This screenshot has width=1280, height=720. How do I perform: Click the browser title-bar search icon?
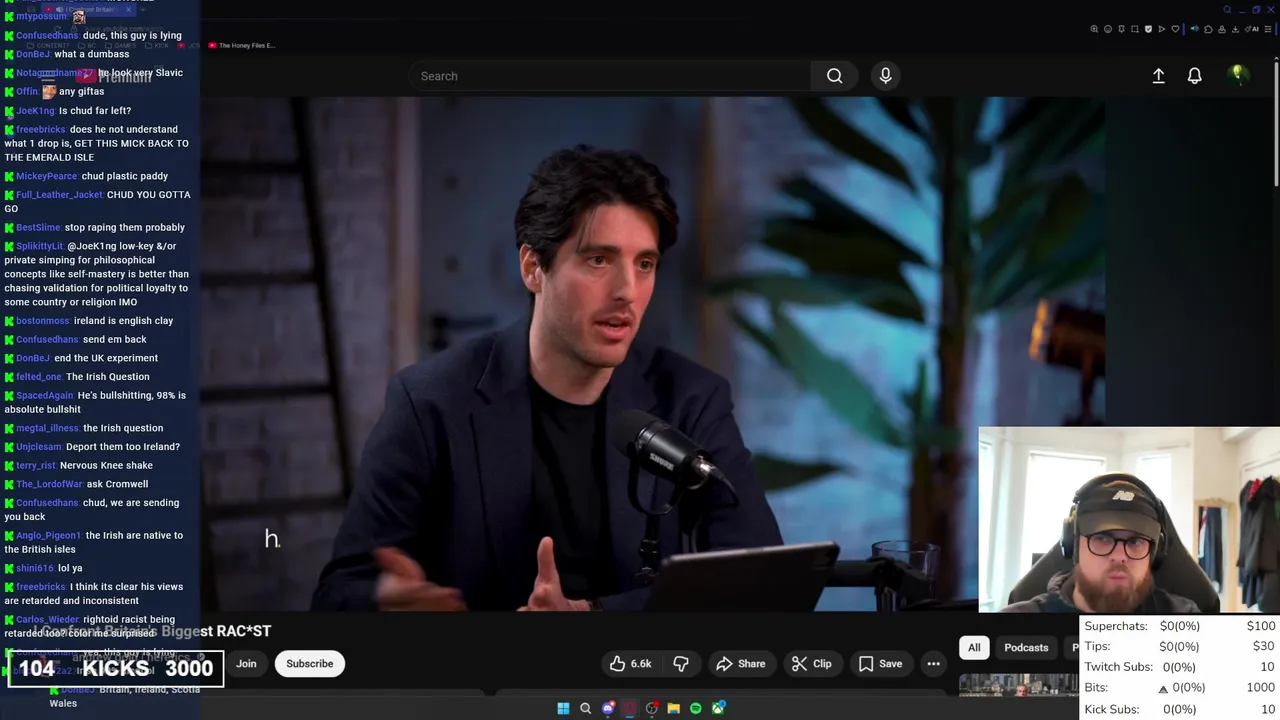(x=1227, y=10)
